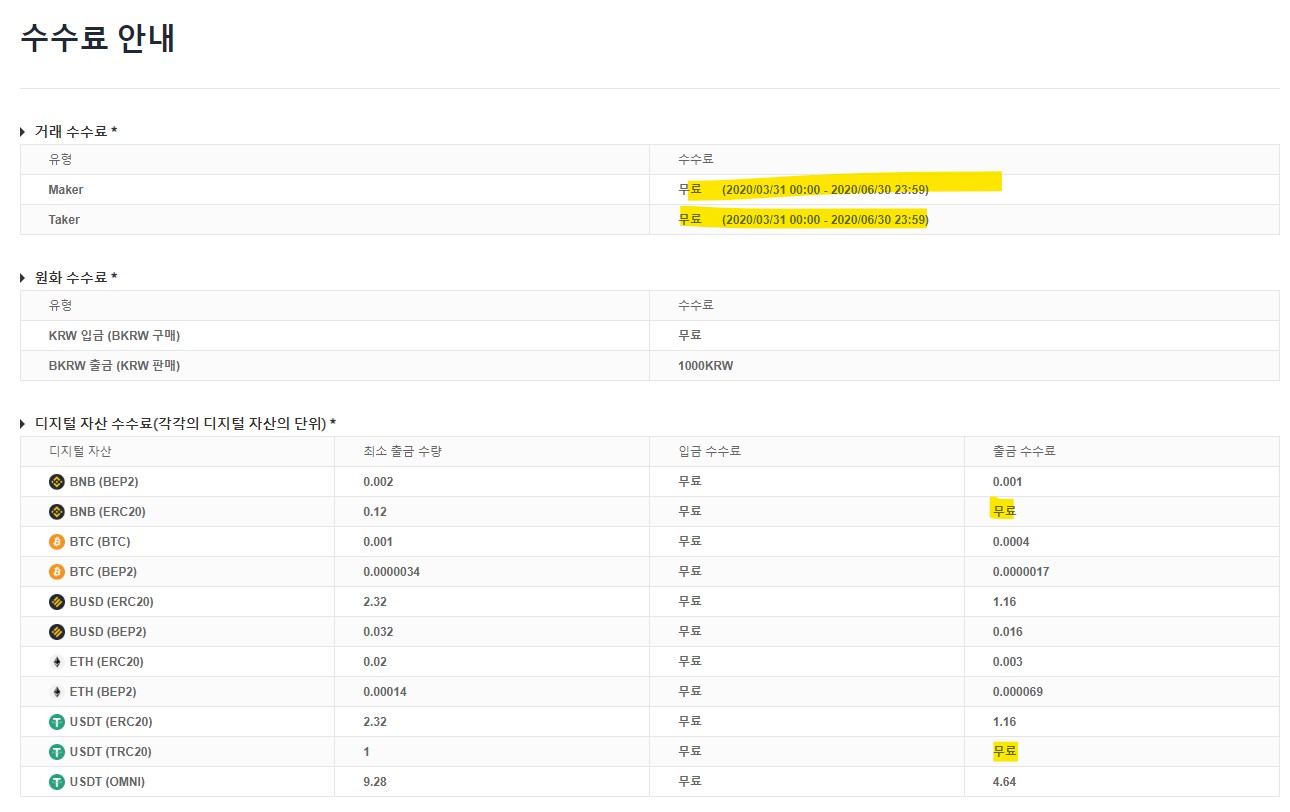Screen dimensions: 1290x812
Task: Click the BNB (ERC20) asset name
Action: (x=107, y=511)
